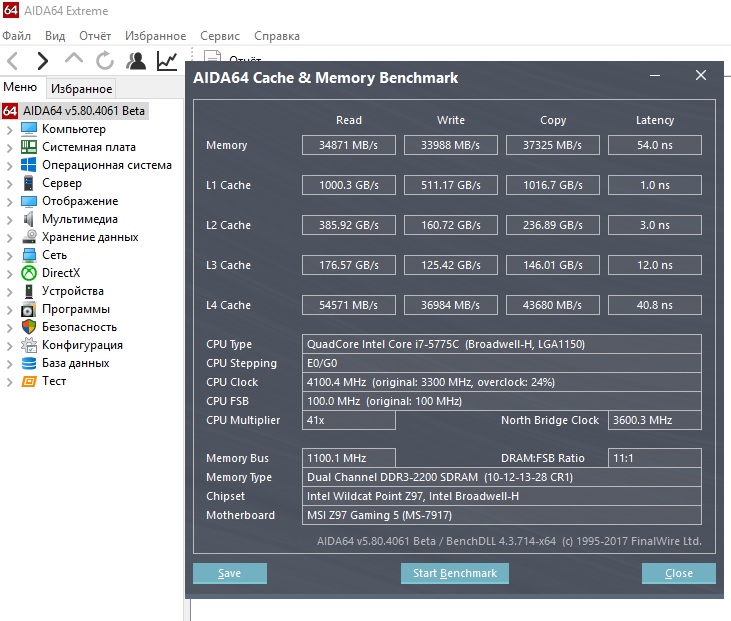This screenshot has height=621, width=731.
Task: Click the Save button
Action: [229, 573]
